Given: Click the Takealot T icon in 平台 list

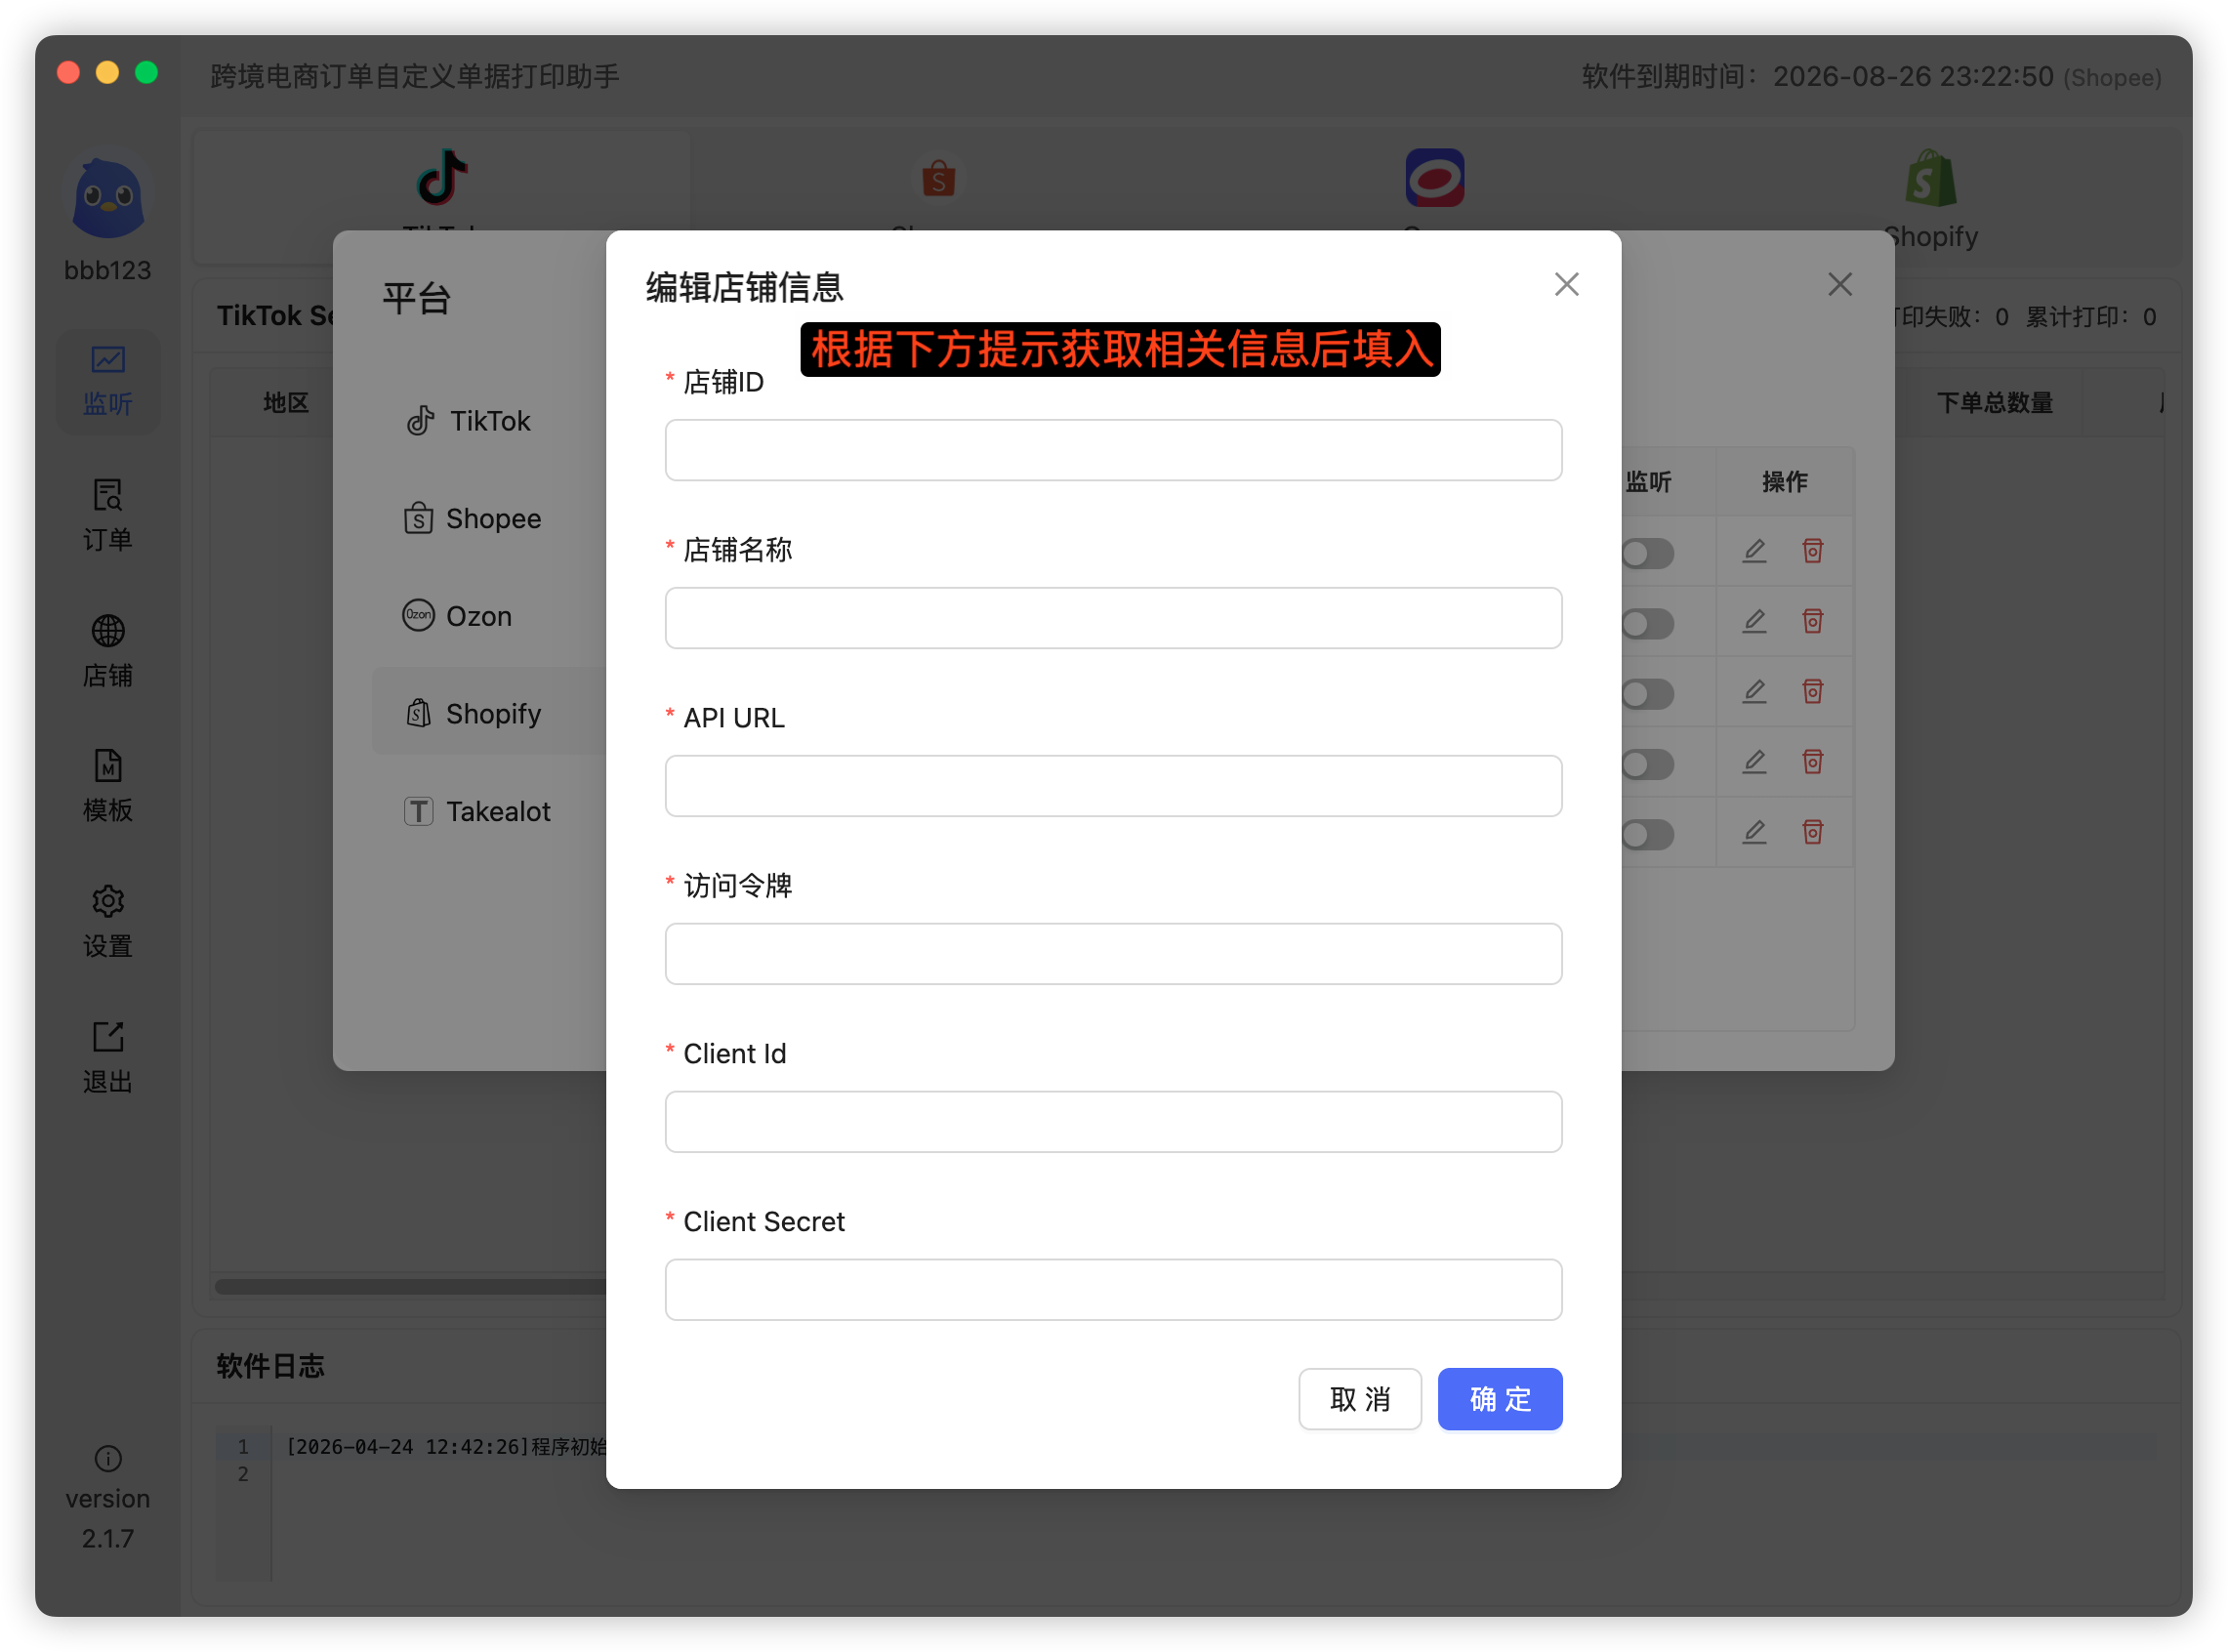Looking at the screenshot, I should [x=418, y=811].
